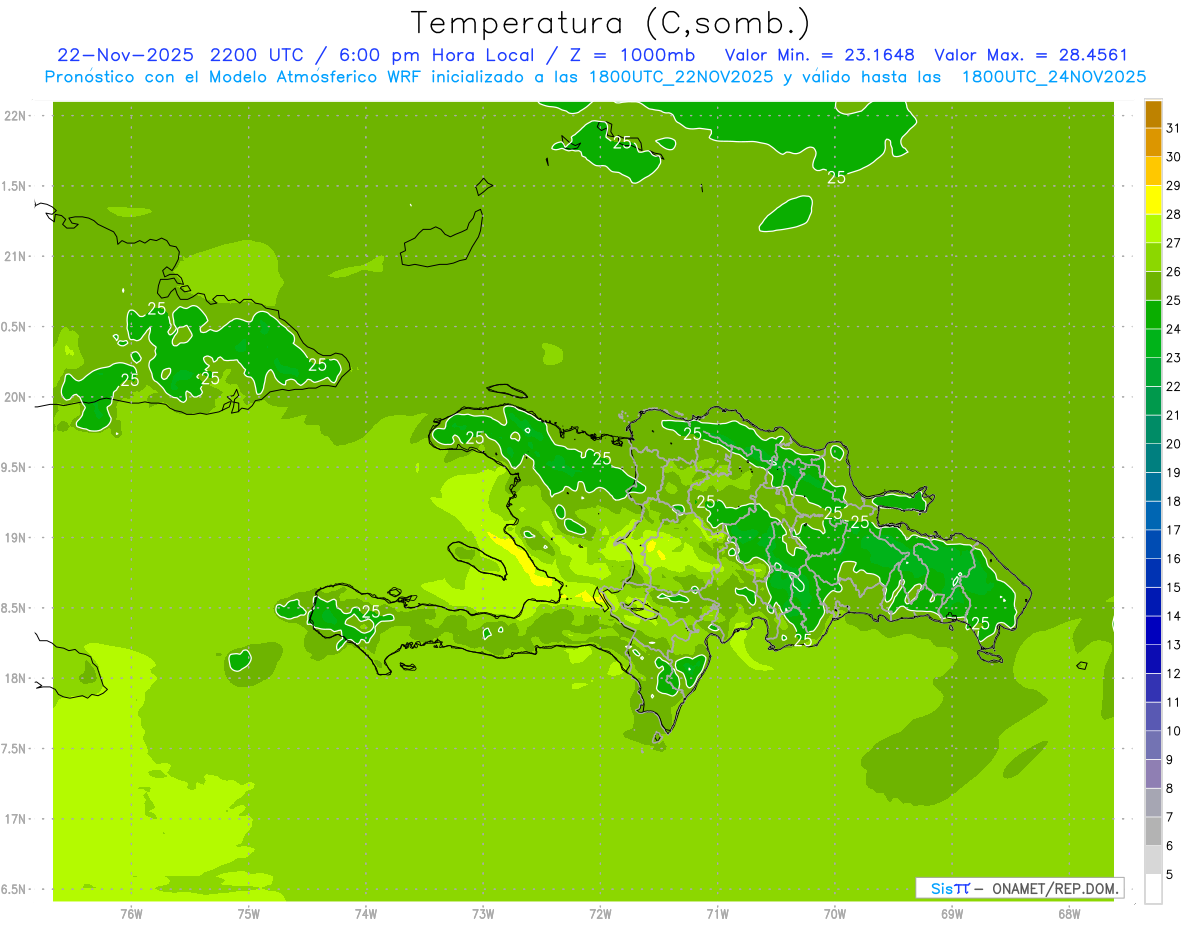The width and height of the screenshot is (1200, 927).
Task: Click the 69W longitude axis label
Action: click(x=952, y=913)
